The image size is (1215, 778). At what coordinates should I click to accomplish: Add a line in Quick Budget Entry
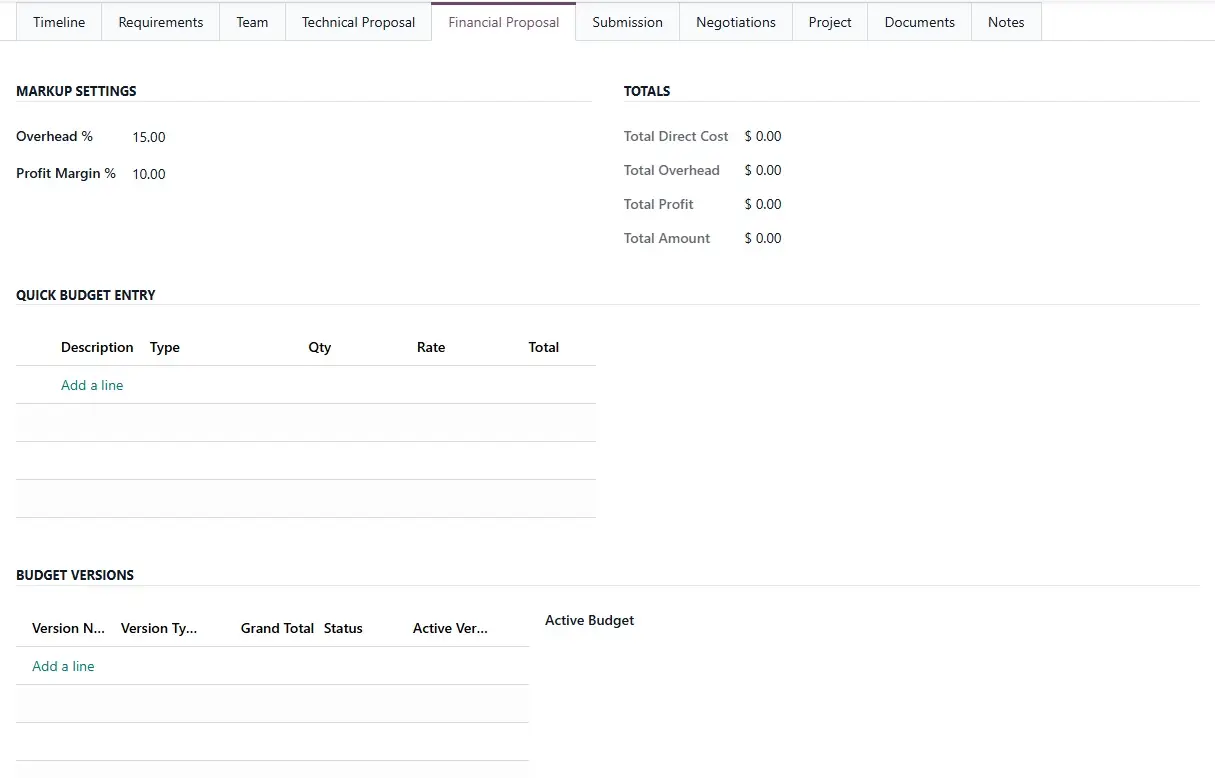[92, 385]
